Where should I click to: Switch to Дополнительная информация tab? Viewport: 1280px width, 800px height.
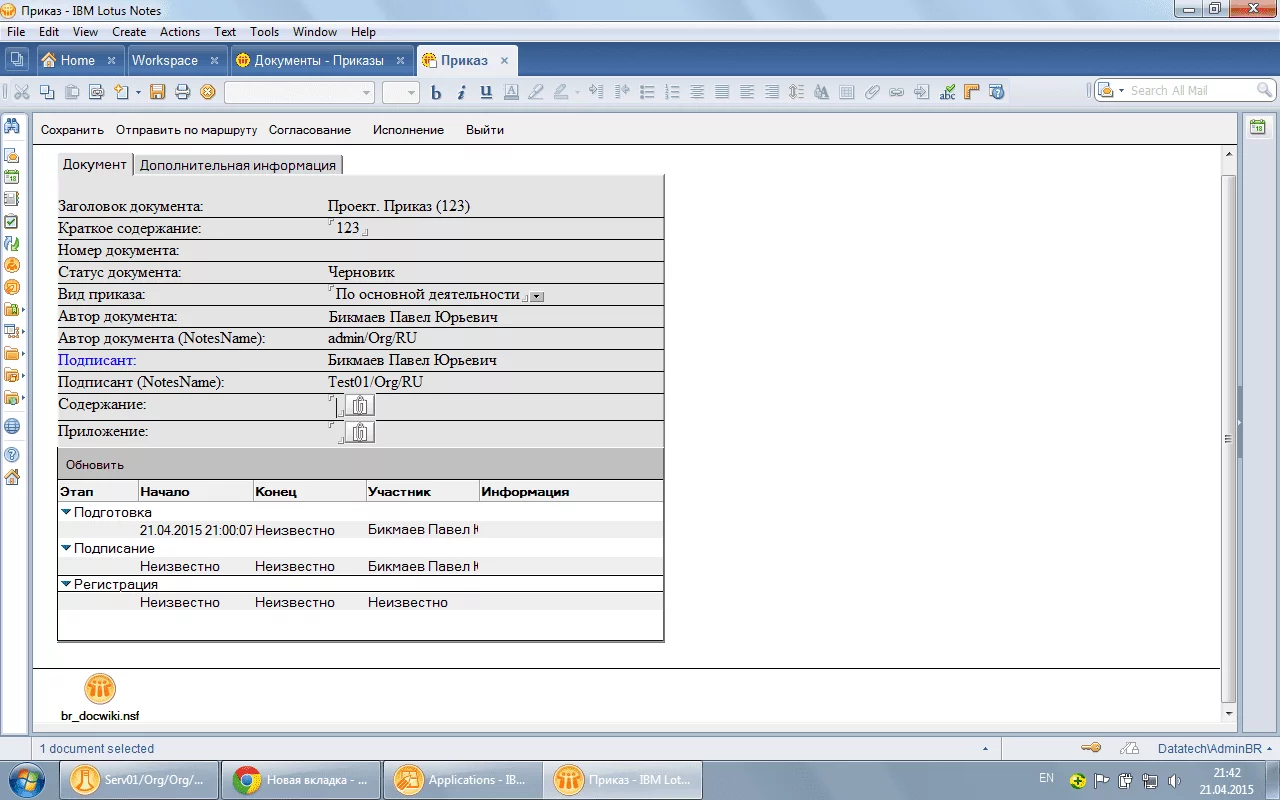click(238, 165)
